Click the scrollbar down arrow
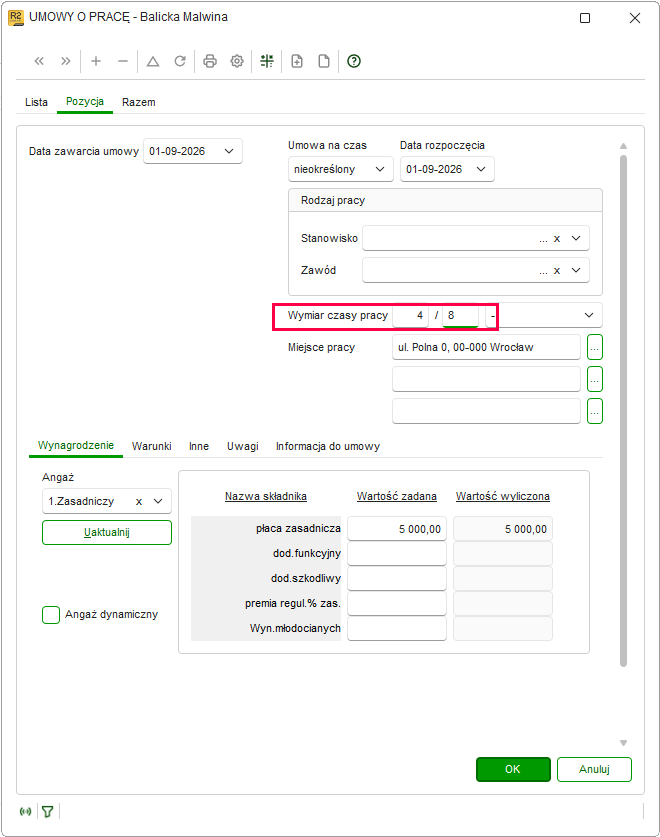Viewport: 660px width, 837px height. 623,743
